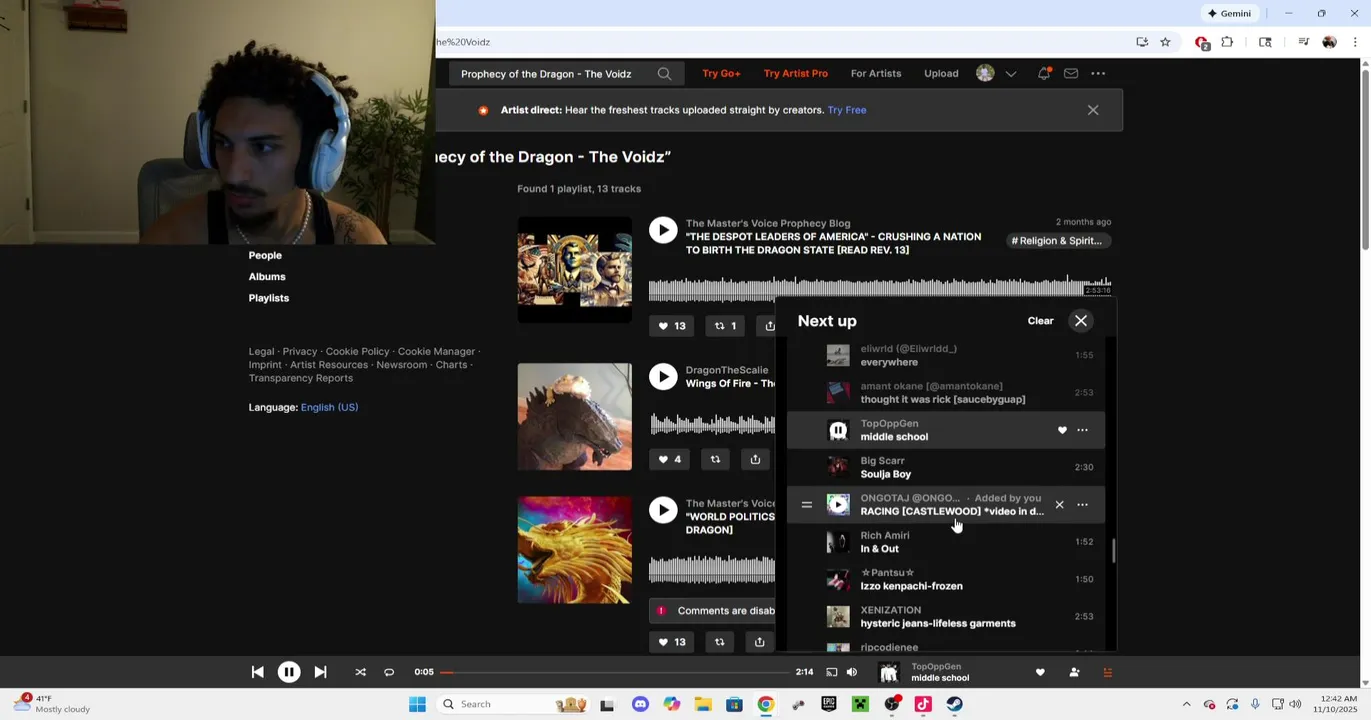This screenshot has height=720, width=1371.
Task: Close the Next up panel
Action: point(1081,321)
